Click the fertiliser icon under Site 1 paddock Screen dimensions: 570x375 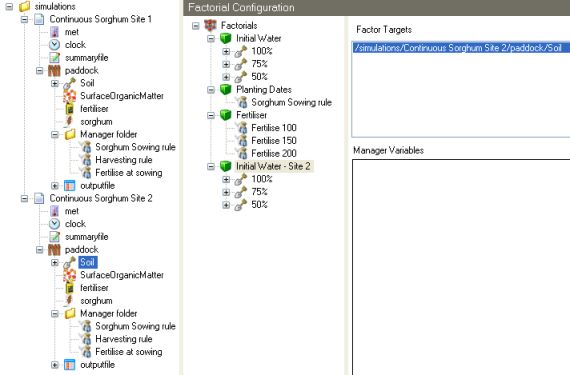[x=69, y=109]
